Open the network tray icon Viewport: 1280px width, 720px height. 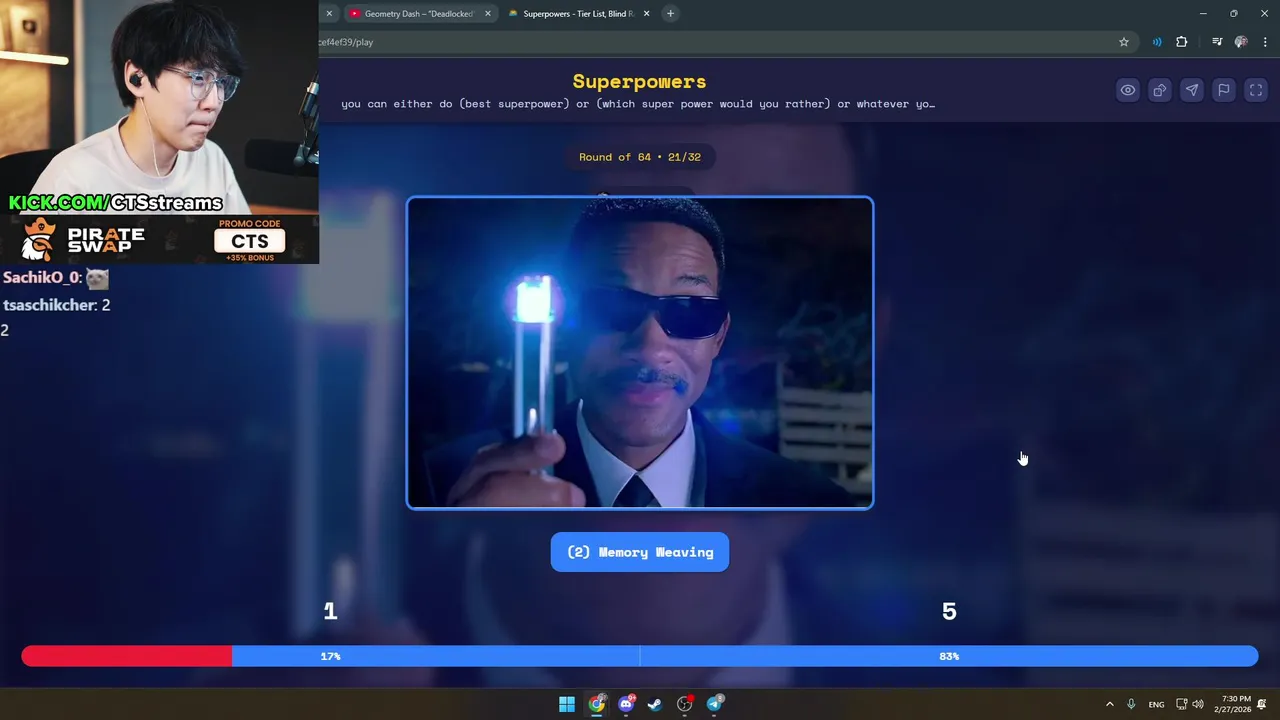(x=1181, y=704)
